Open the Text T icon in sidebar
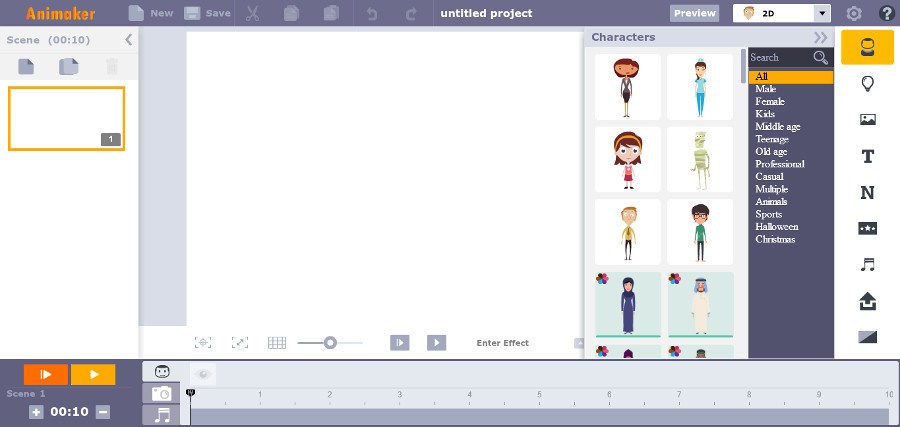The height and width of the screenshot is (427, 900). click(x=867, y=156)
